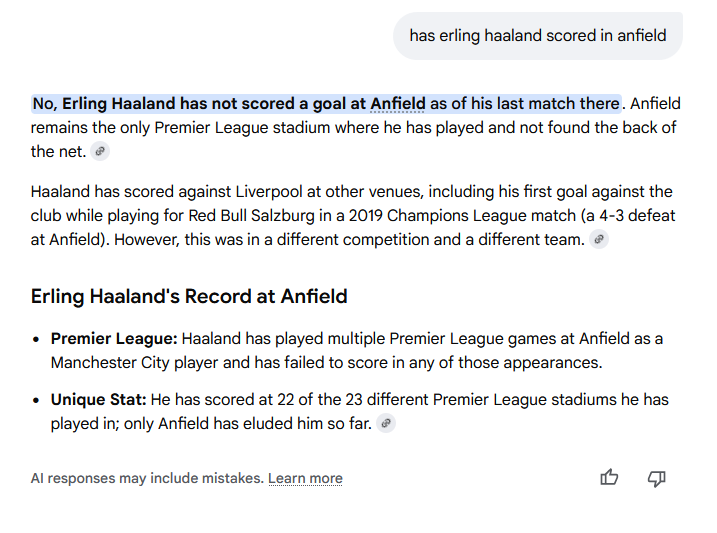Click the dotted-underlined "Anfield" term in the highlighted sentence
The height and width of the screenshot is (533, 717).
pos(398,104)
